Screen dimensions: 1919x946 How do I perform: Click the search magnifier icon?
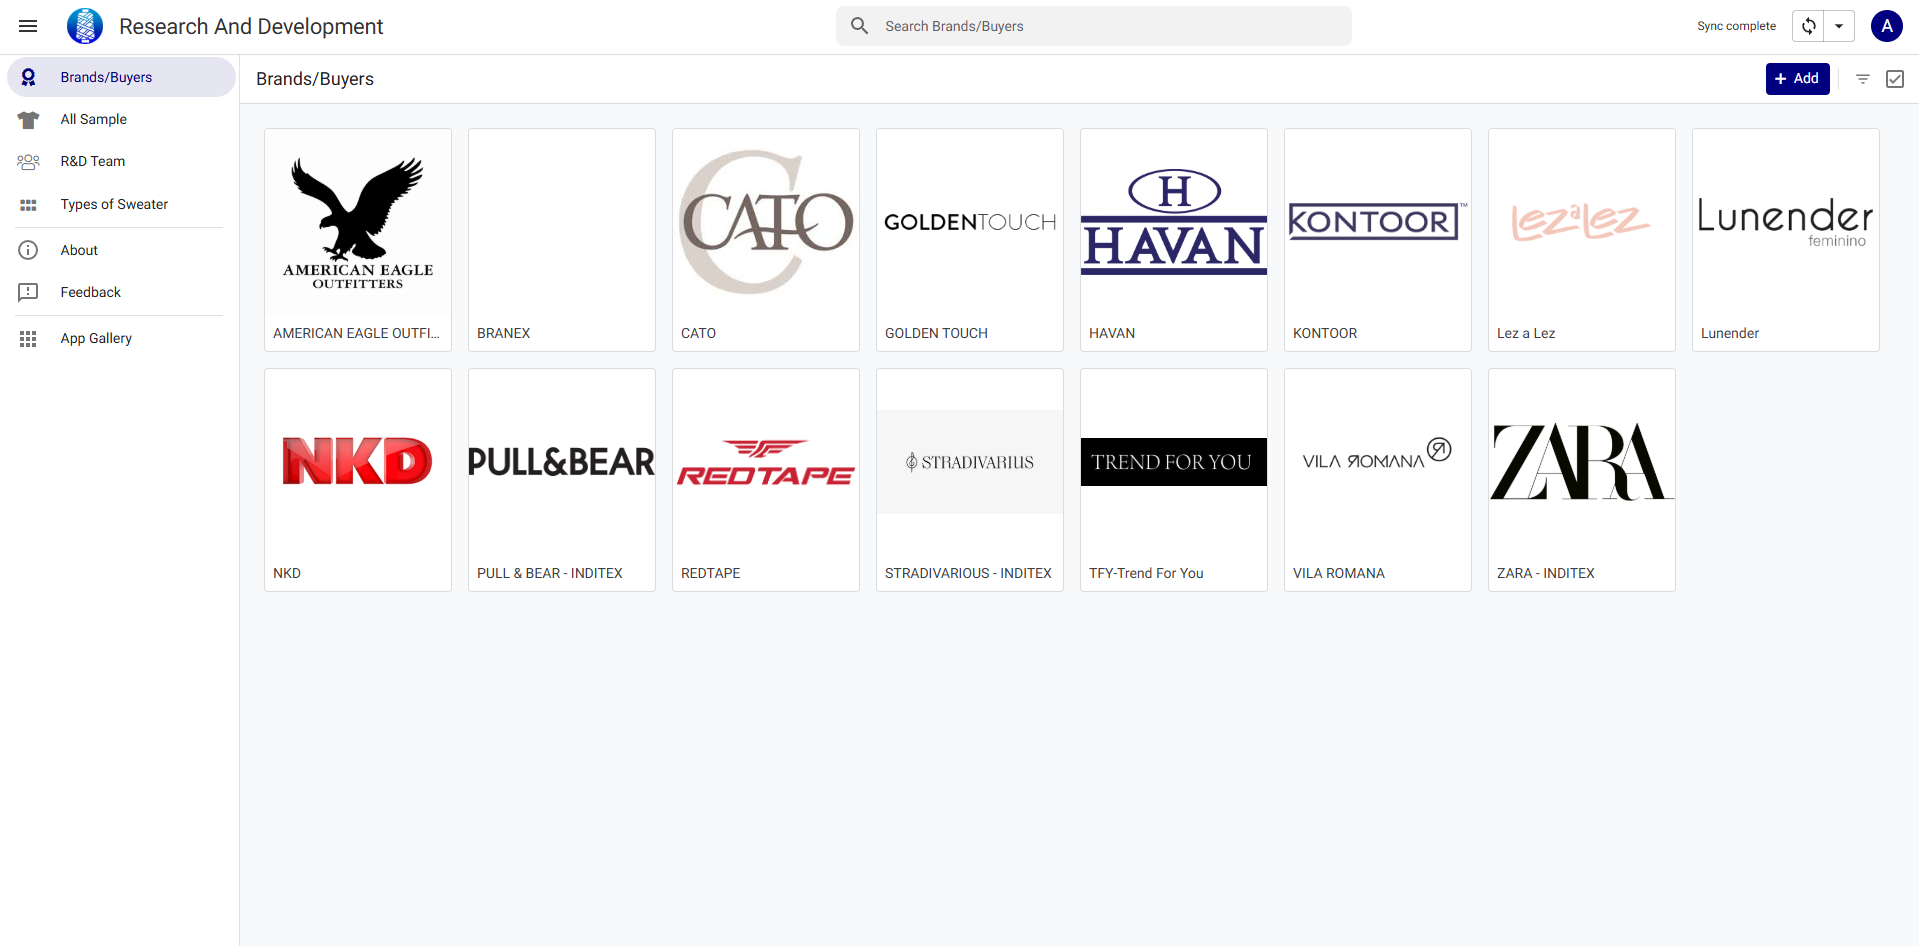click(859, 26)
